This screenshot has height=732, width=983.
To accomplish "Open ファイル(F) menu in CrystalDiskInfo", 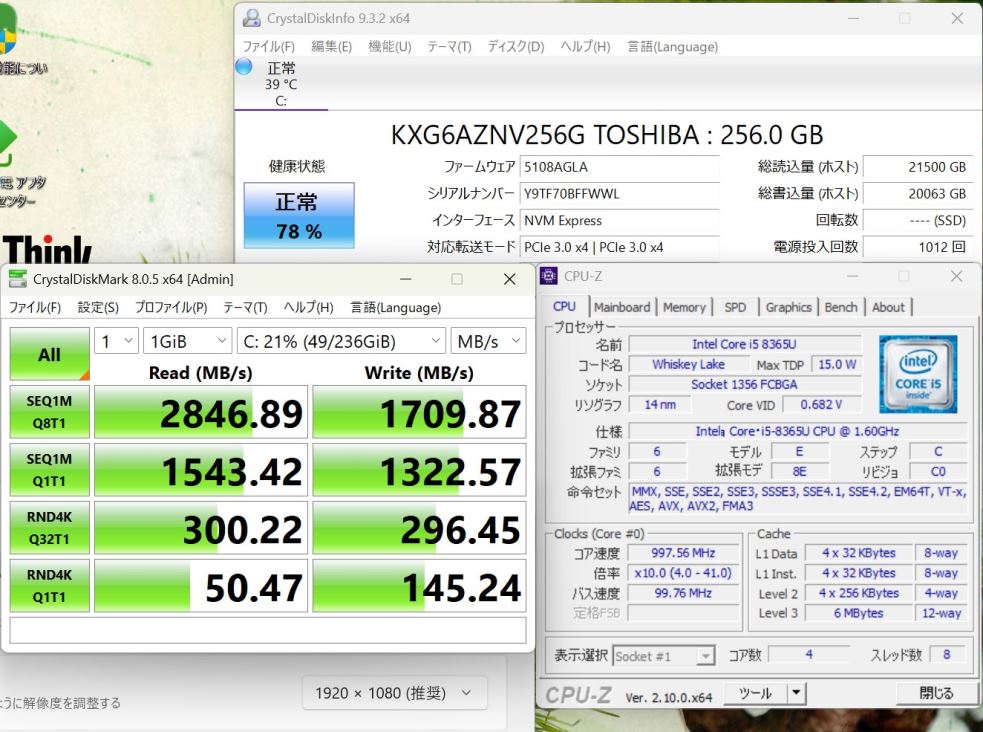I will point(268,46).
